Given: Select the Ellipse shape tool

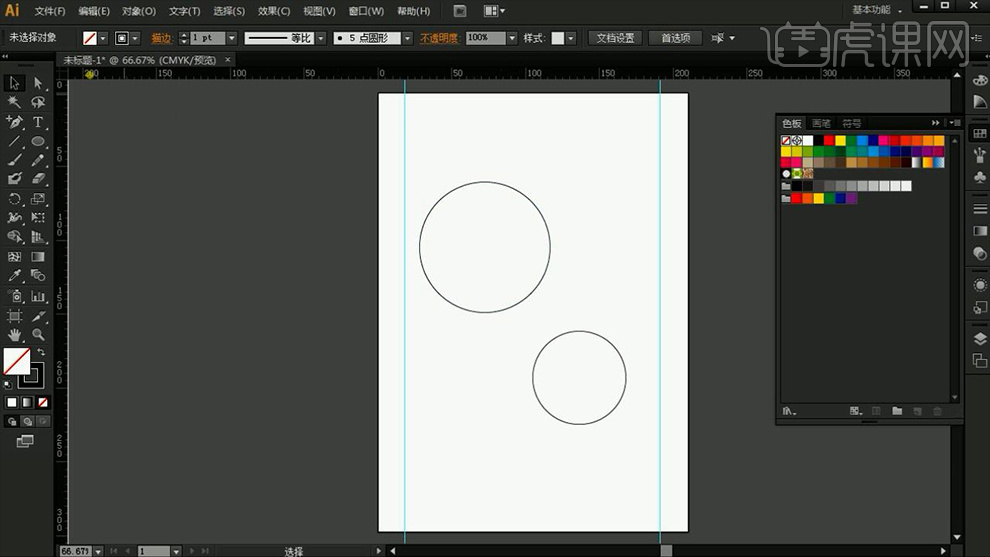Looking at the screenshot, I should tap(38, 141).
